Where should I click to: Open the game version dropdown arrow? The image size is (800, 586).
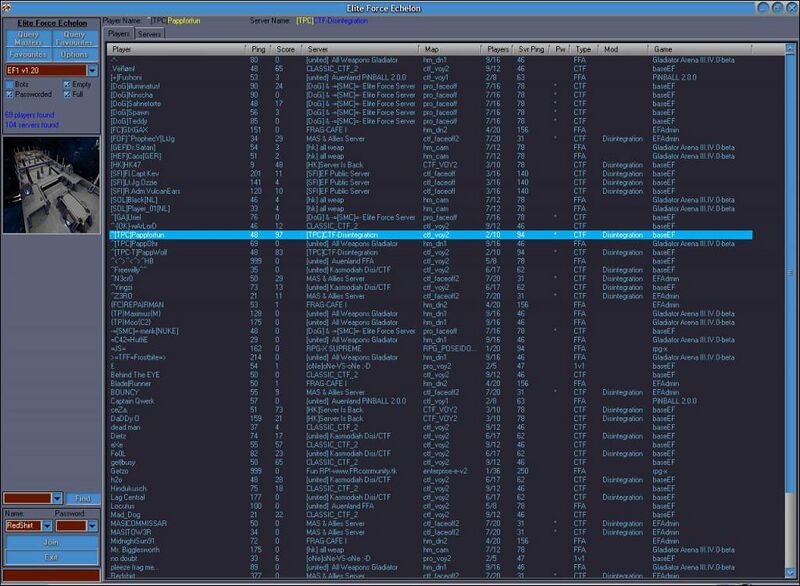pos(92,70)
